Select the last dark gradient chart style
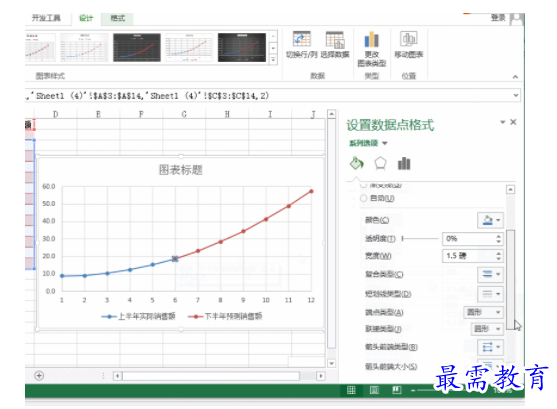This screenshot has width=557, height=409. point(242,48)
